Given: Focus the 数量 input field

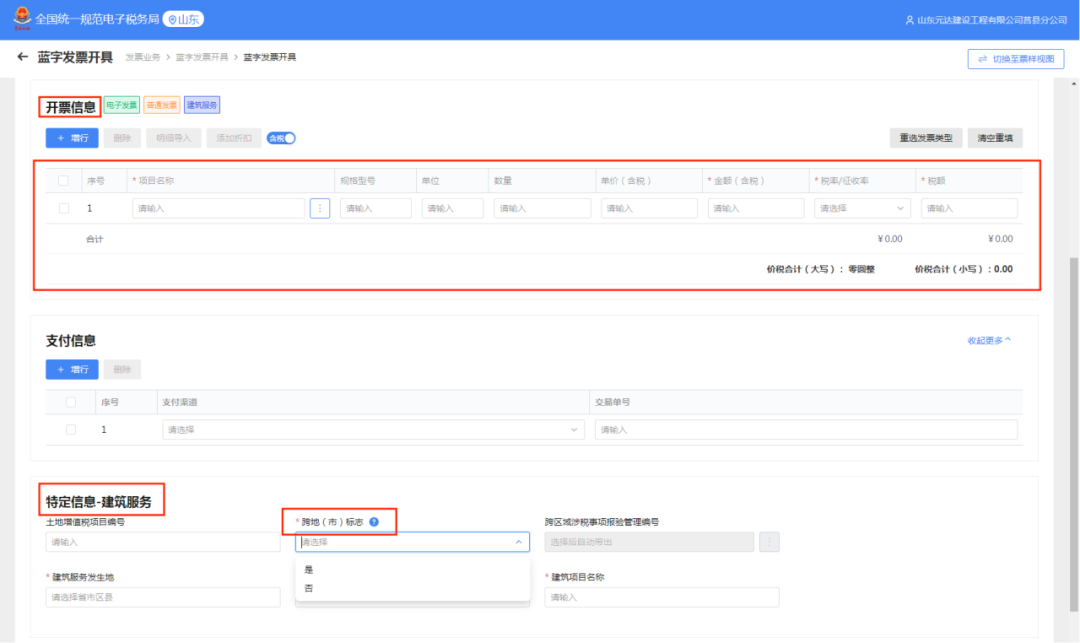Looking at the screenshot, I should 542,208.
